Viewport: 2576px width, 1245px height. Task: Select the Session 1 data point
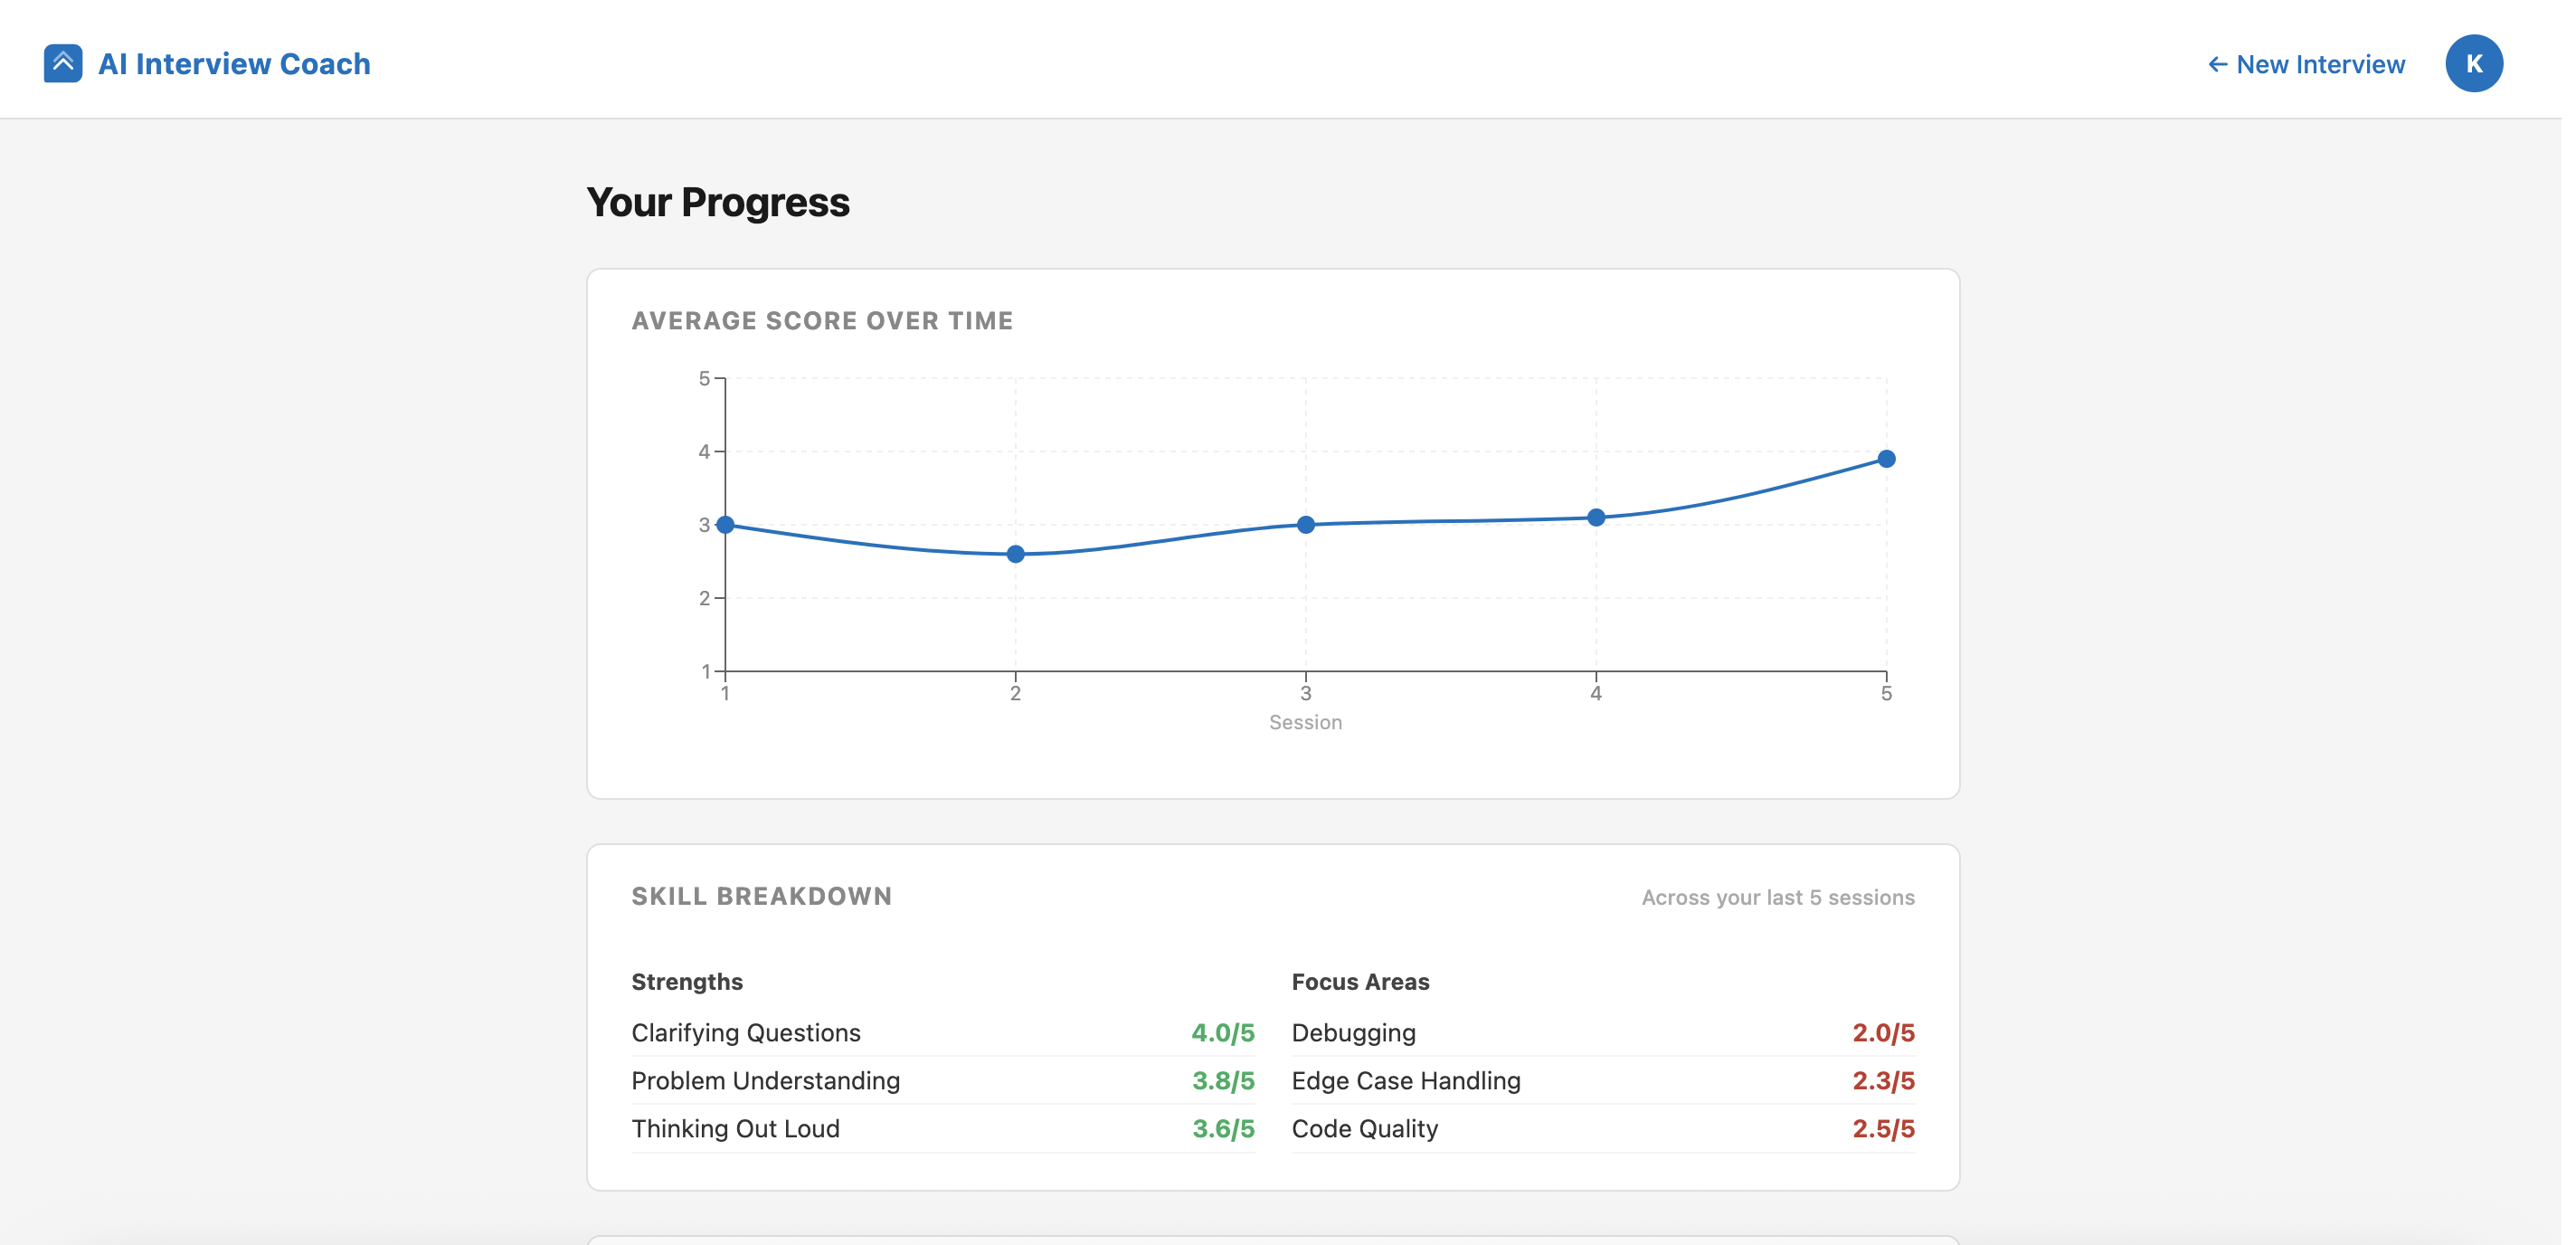[725, 524]
